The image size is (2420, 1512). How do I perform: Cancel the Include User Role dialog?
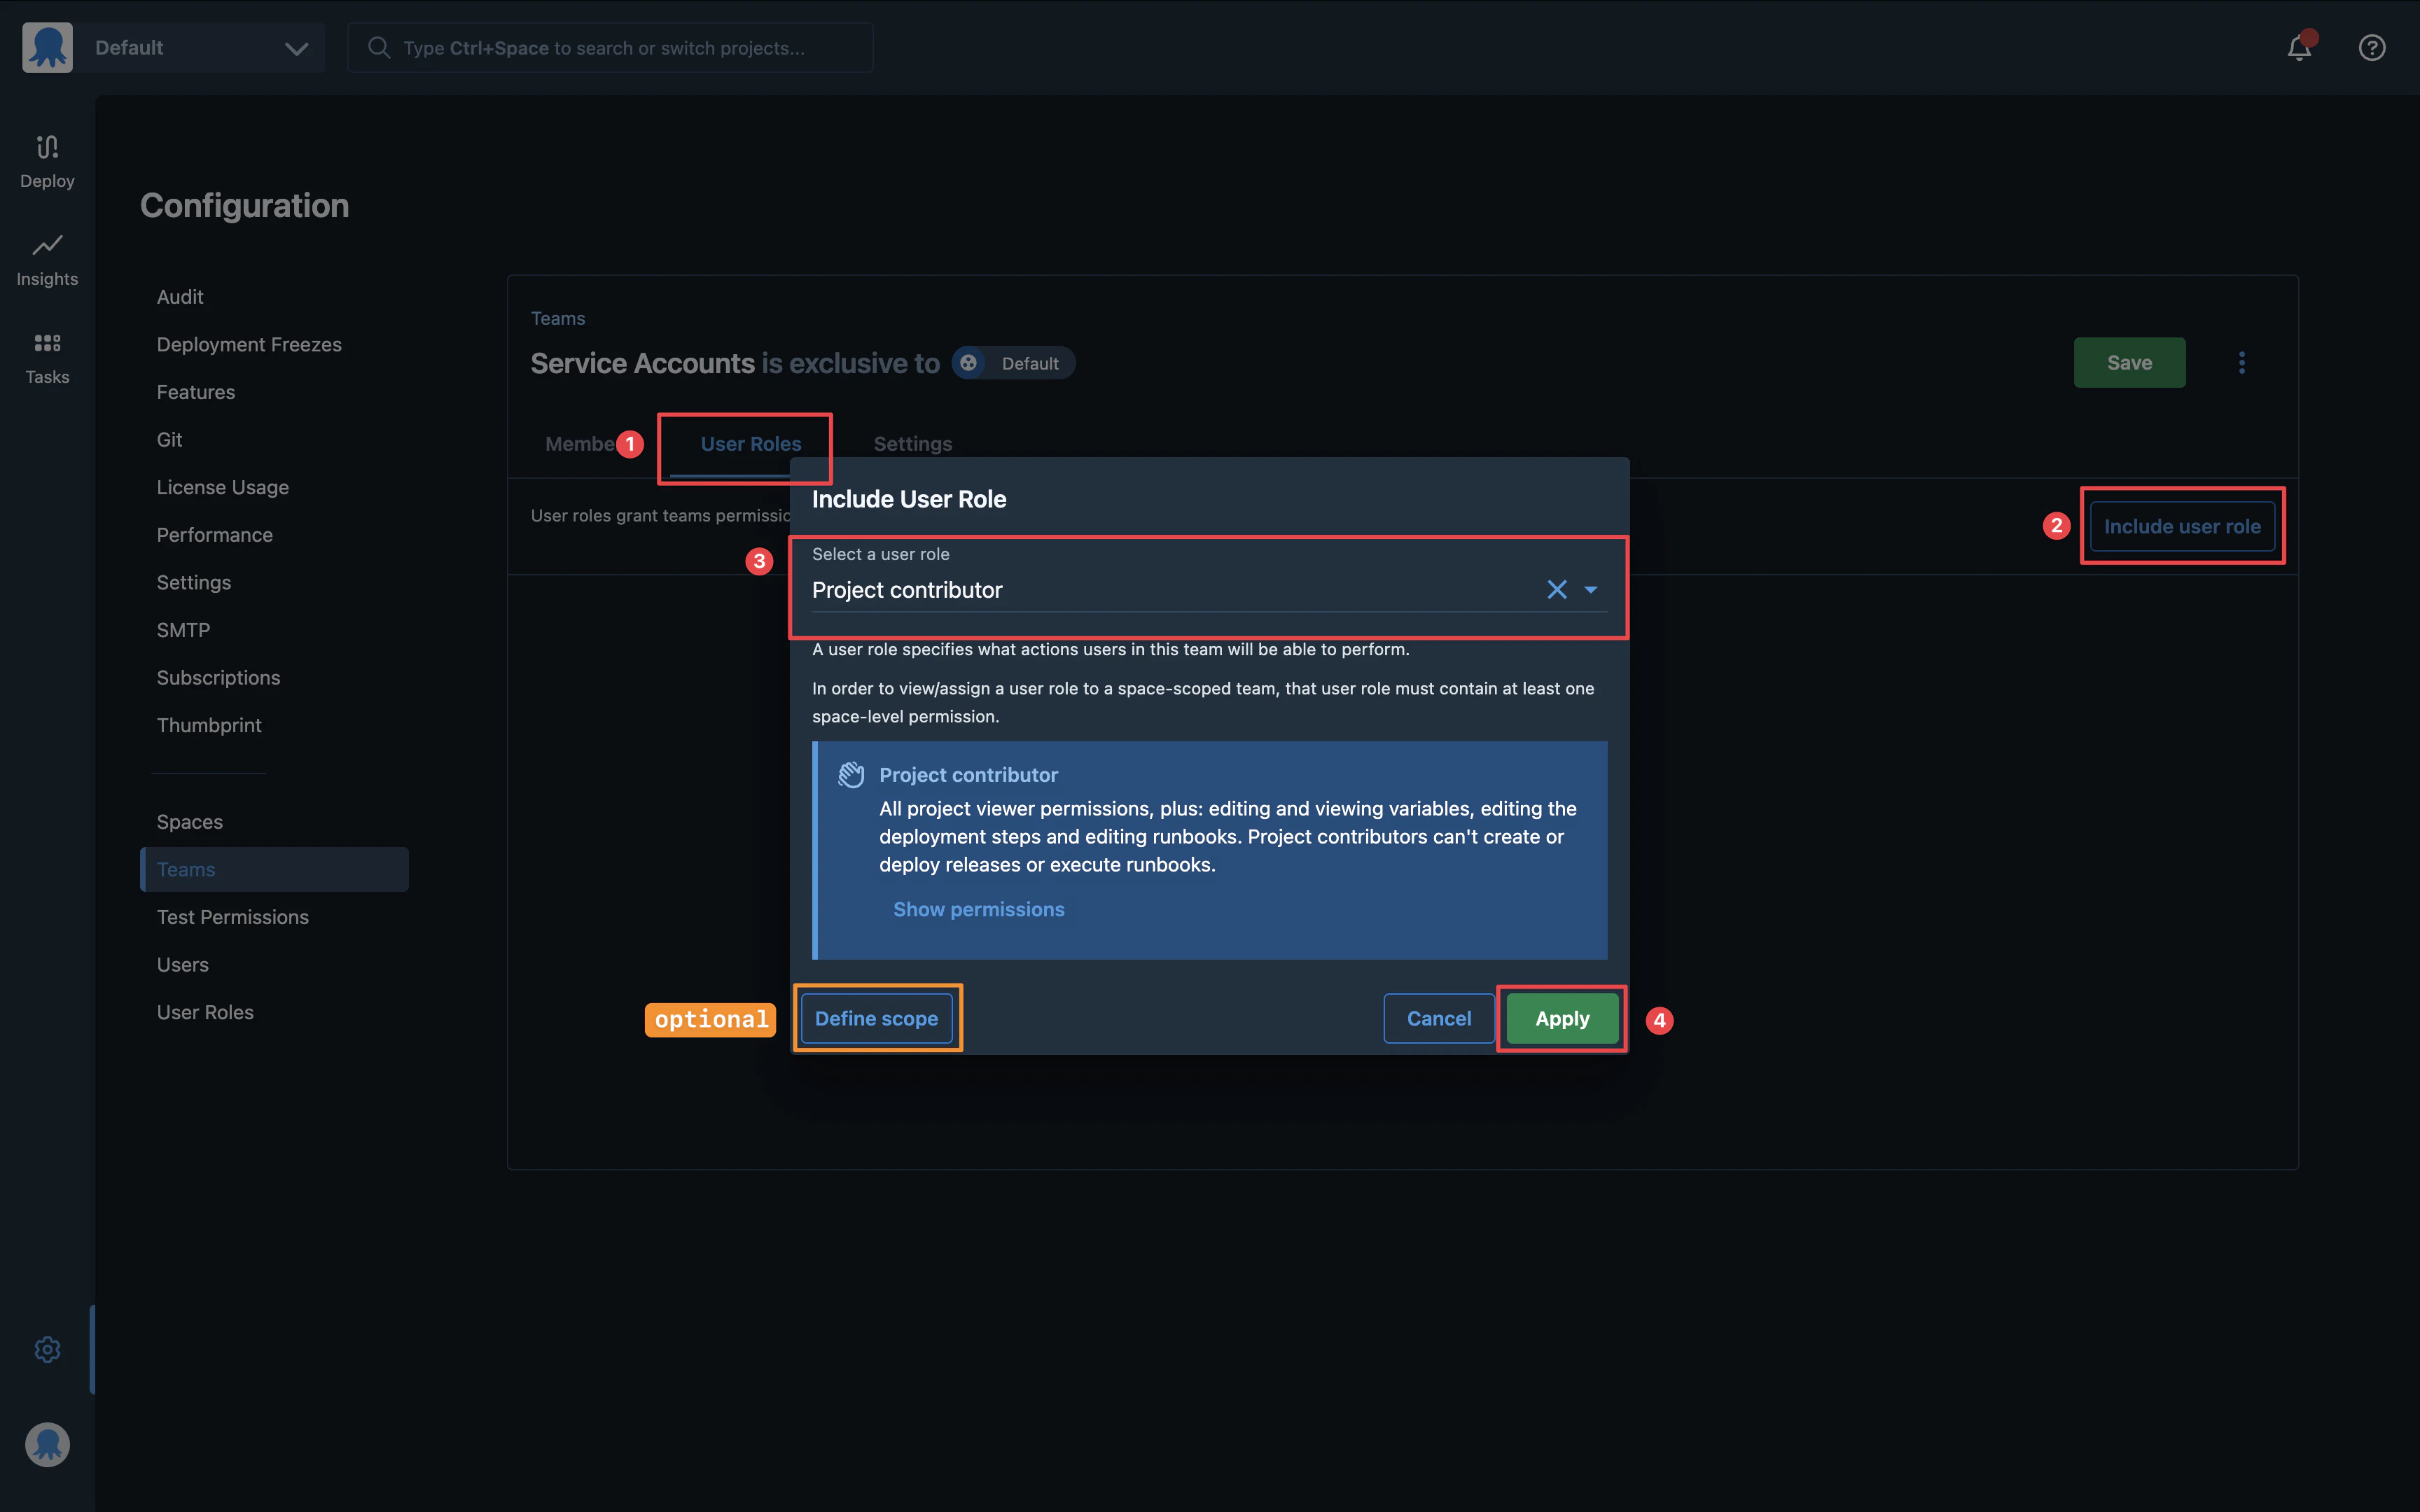(1438, 1018)
